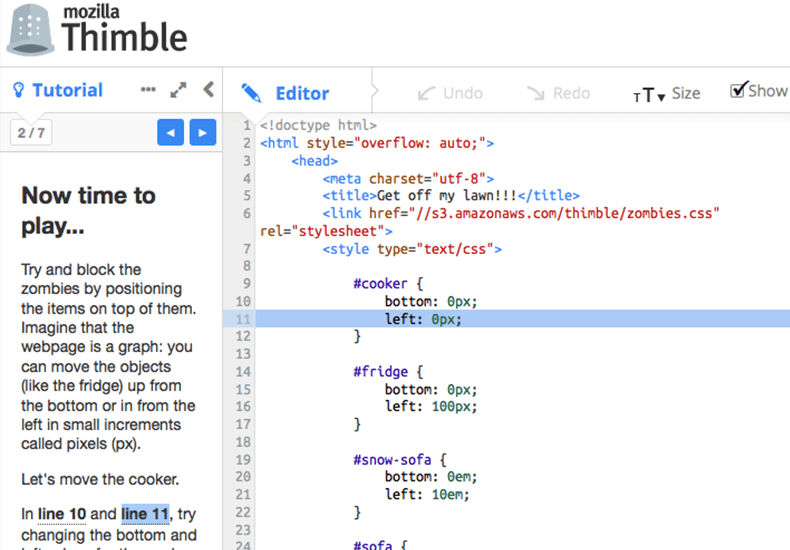Select line number 15 in gutter
The width and height of the screenshot is (790, 550).
click(x=243, y=389)
